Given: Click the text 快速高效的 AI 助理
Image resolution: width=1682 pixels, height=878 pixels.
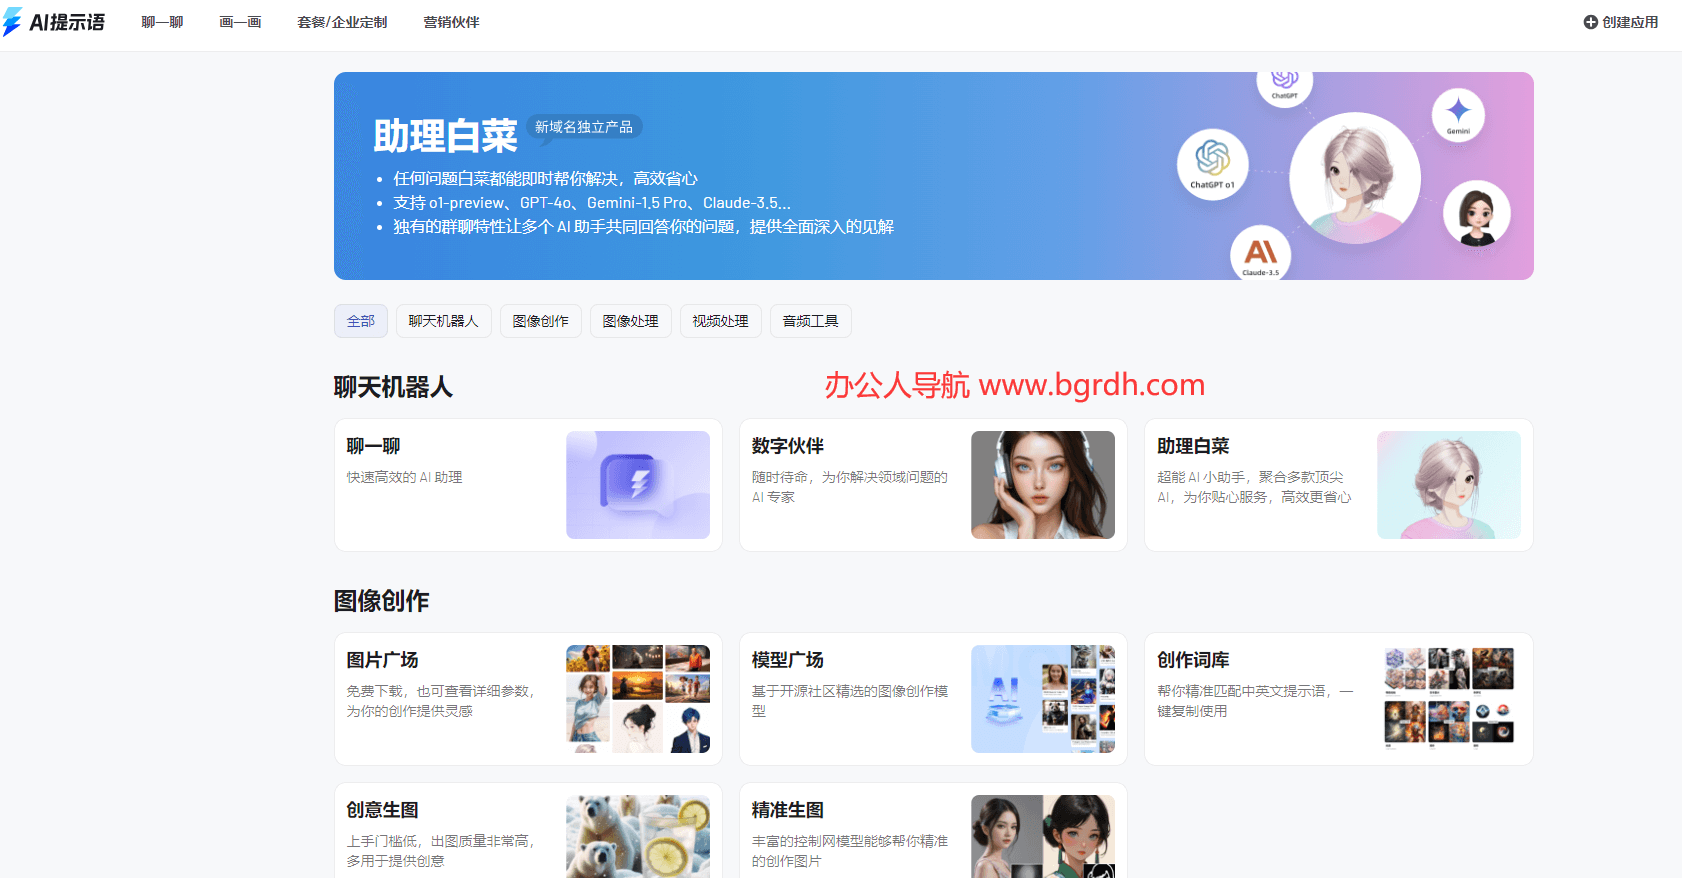Looking at the screenshot, I should [404, 477].
